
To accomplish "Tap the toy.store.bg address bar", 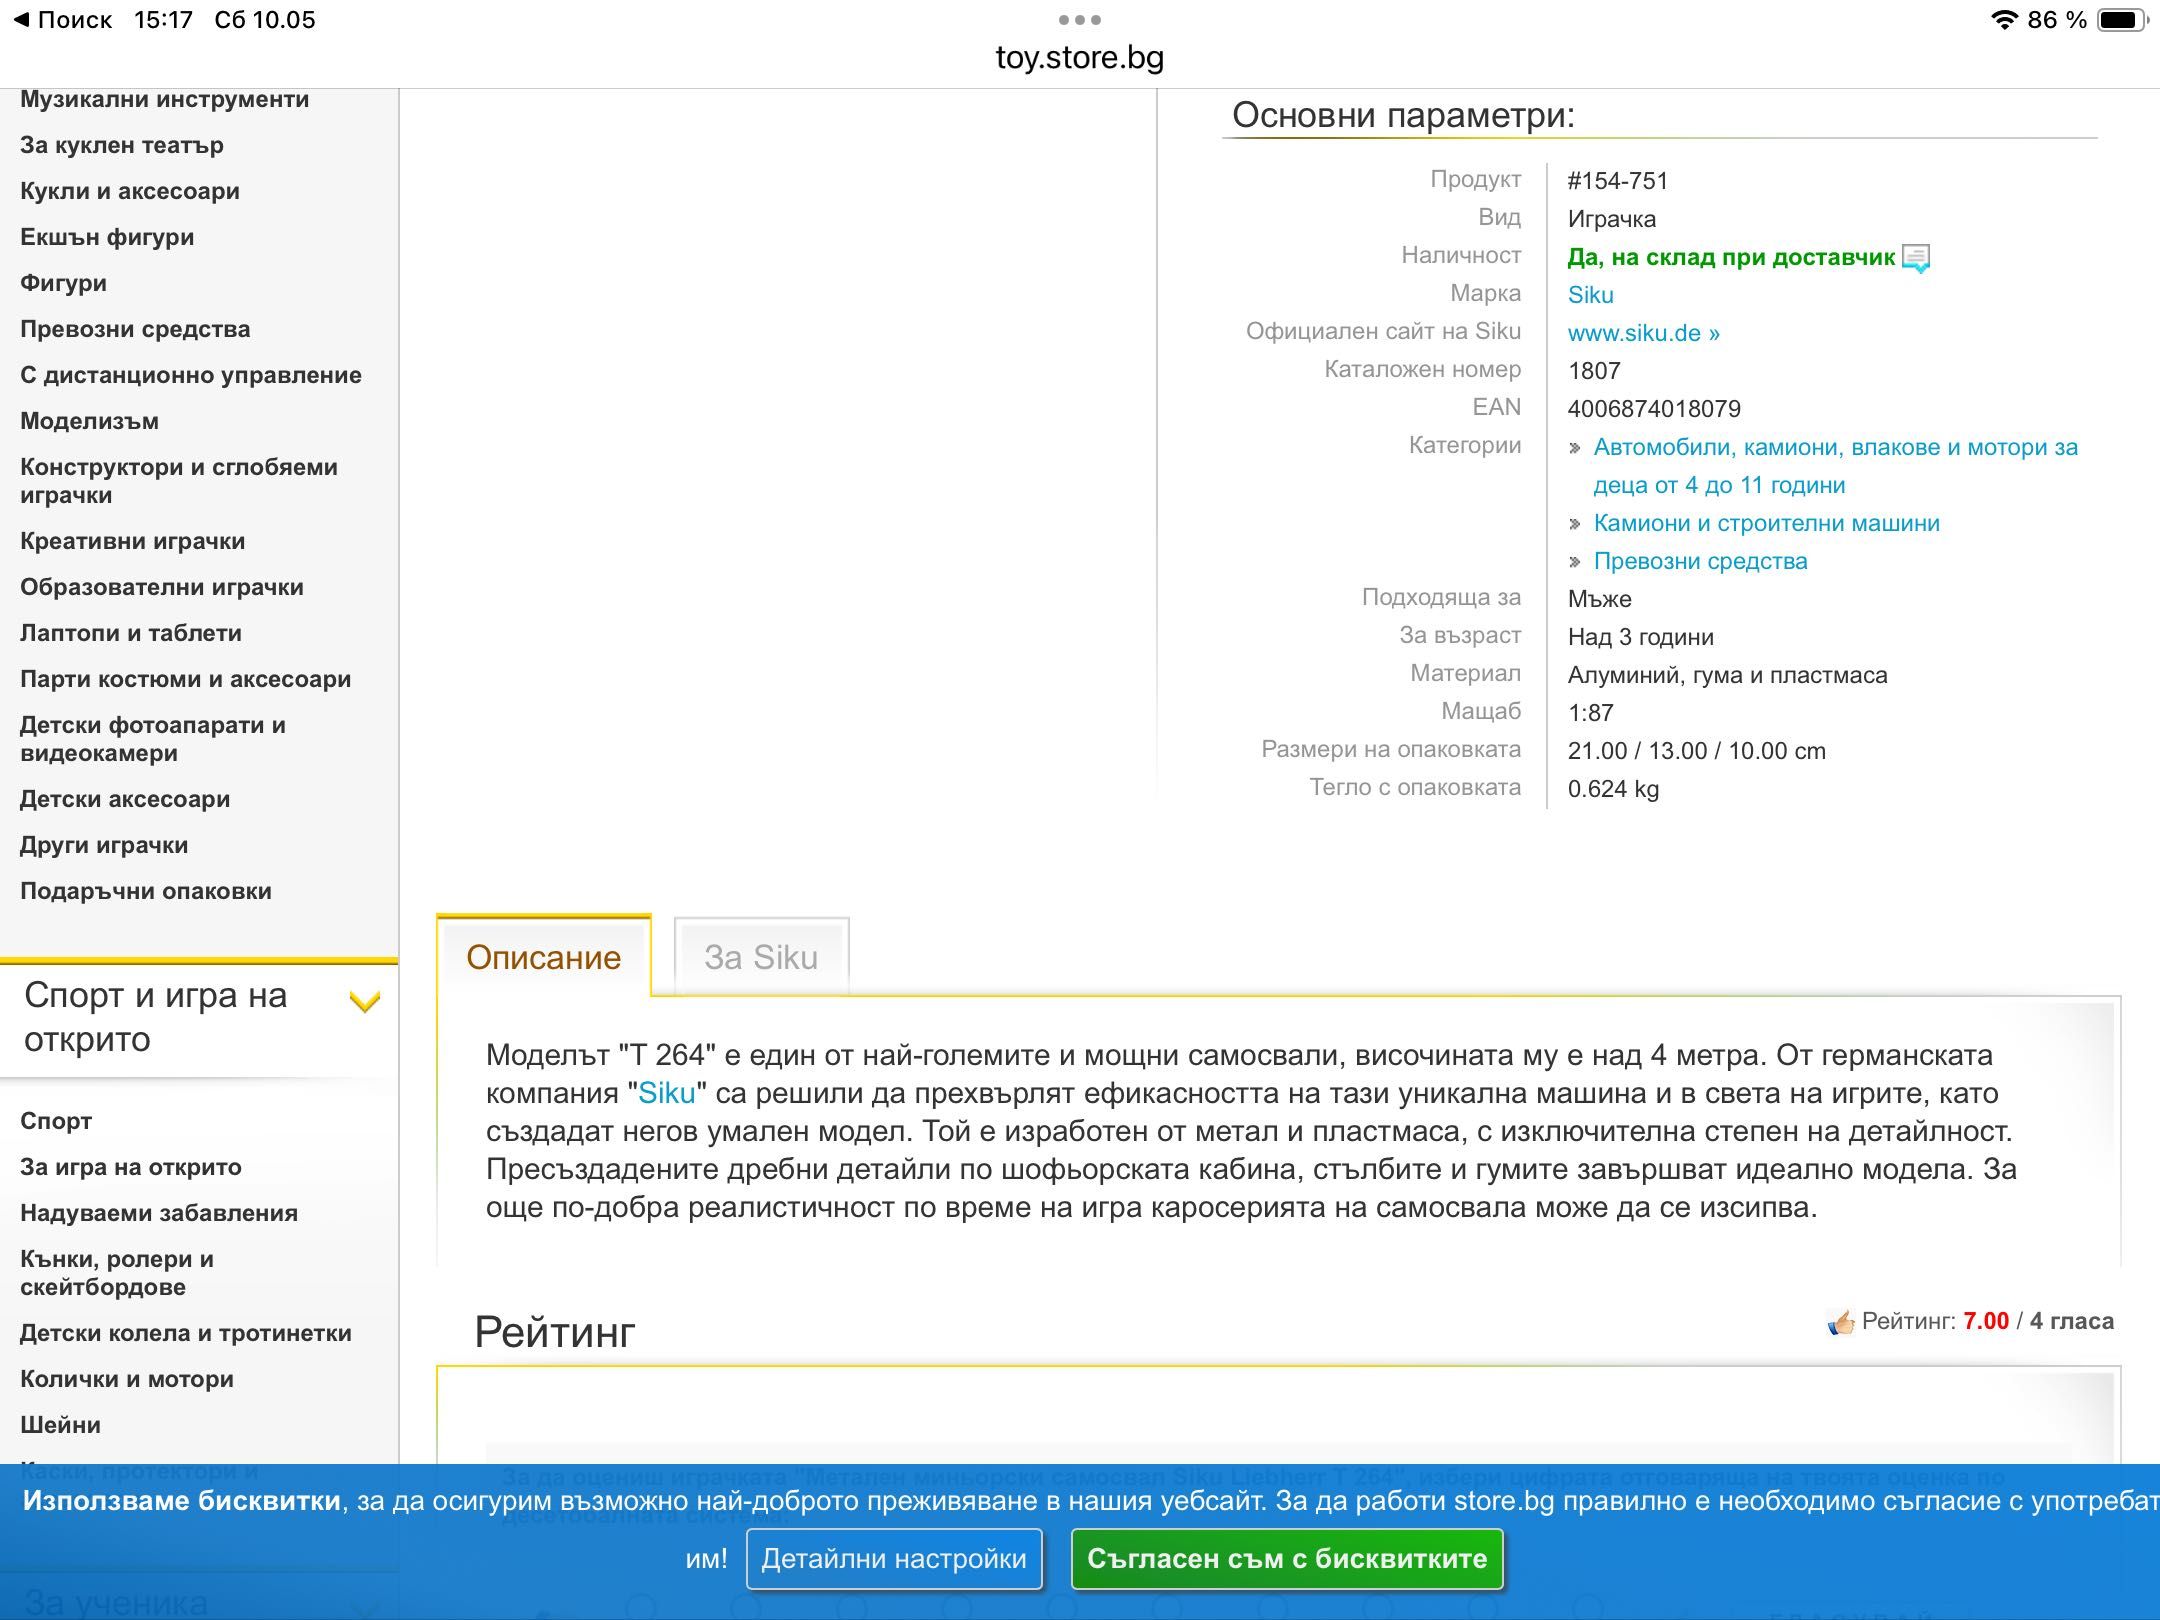I will (1079, 58).
